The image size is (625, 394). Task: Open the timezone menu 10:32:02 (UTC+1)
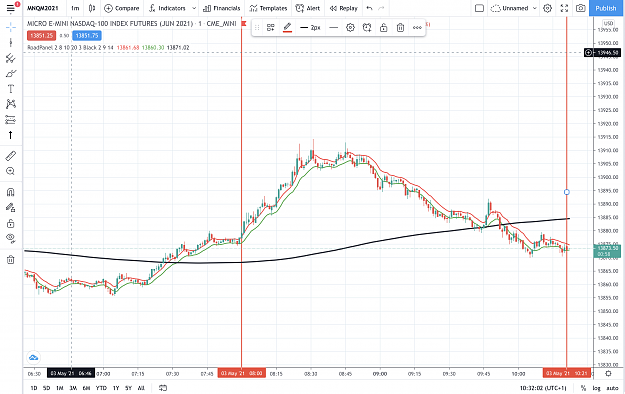(x=543, y=388)
